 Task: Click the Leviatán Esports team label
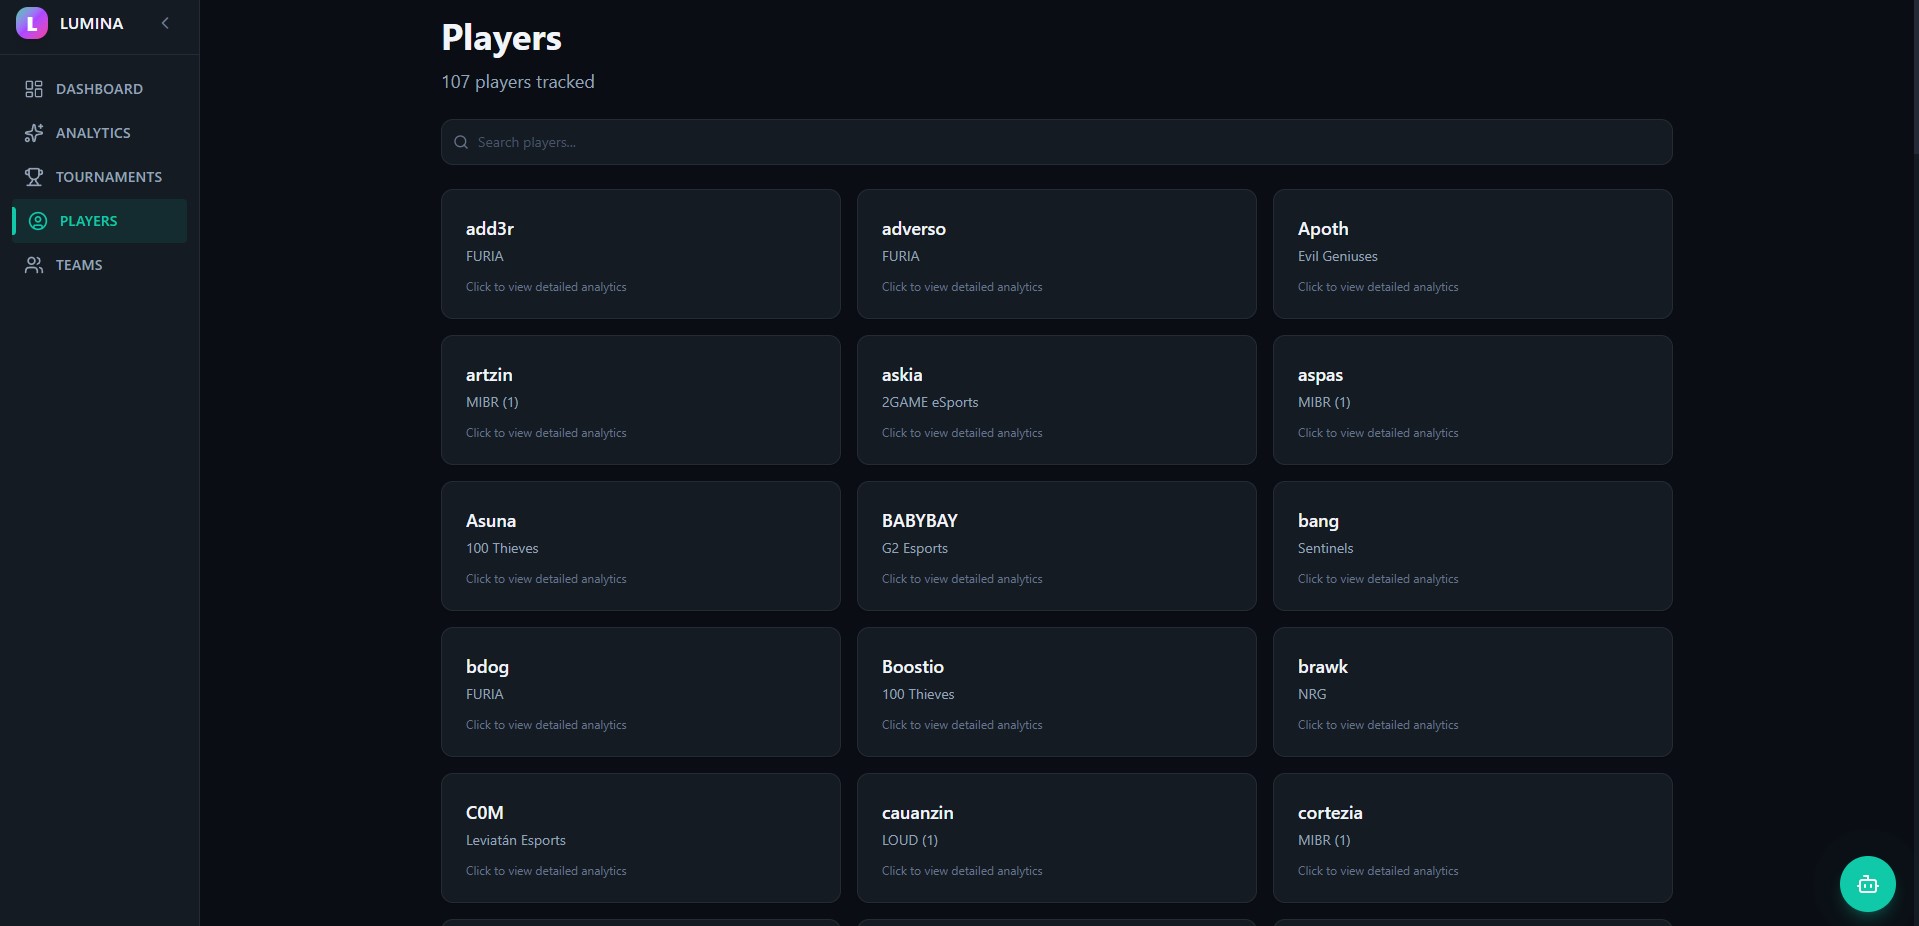(516, 840)
